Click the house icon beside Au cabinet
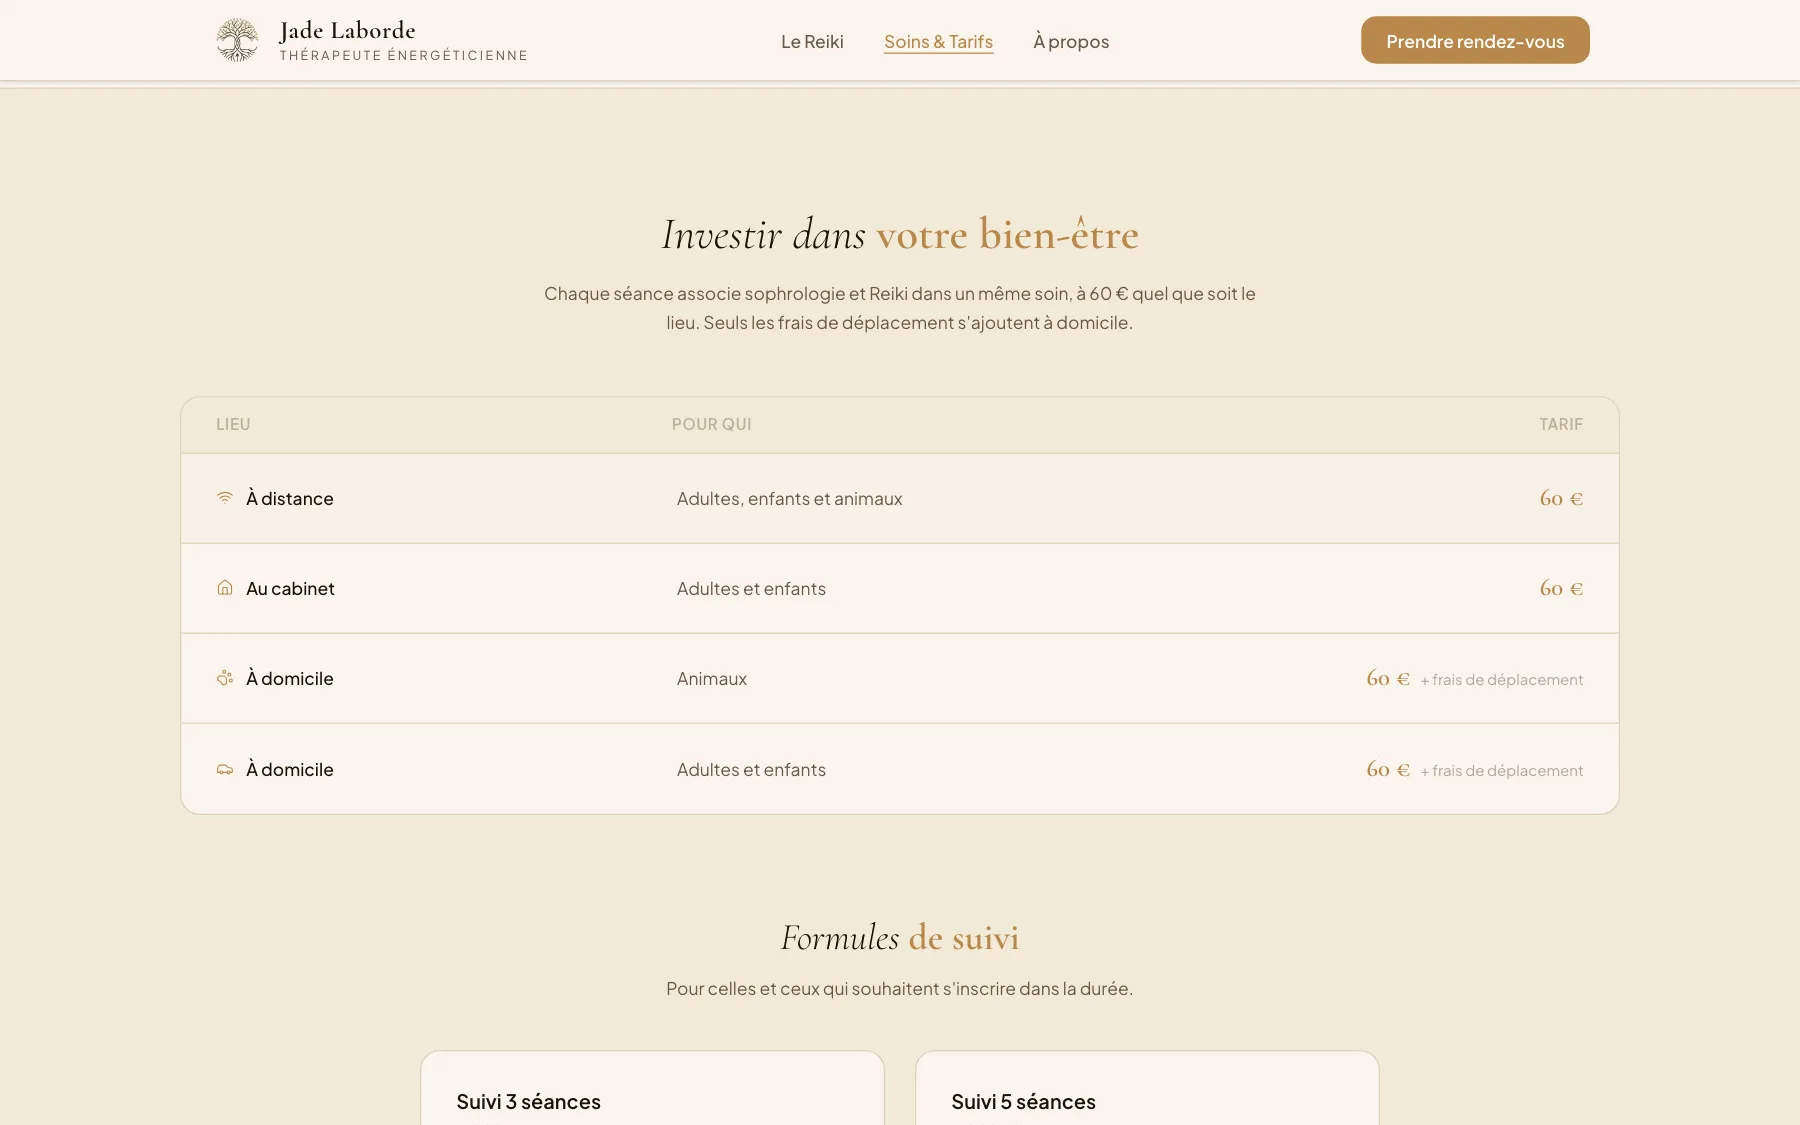This screenshot has height=1125, width=1800. point(225,587)
